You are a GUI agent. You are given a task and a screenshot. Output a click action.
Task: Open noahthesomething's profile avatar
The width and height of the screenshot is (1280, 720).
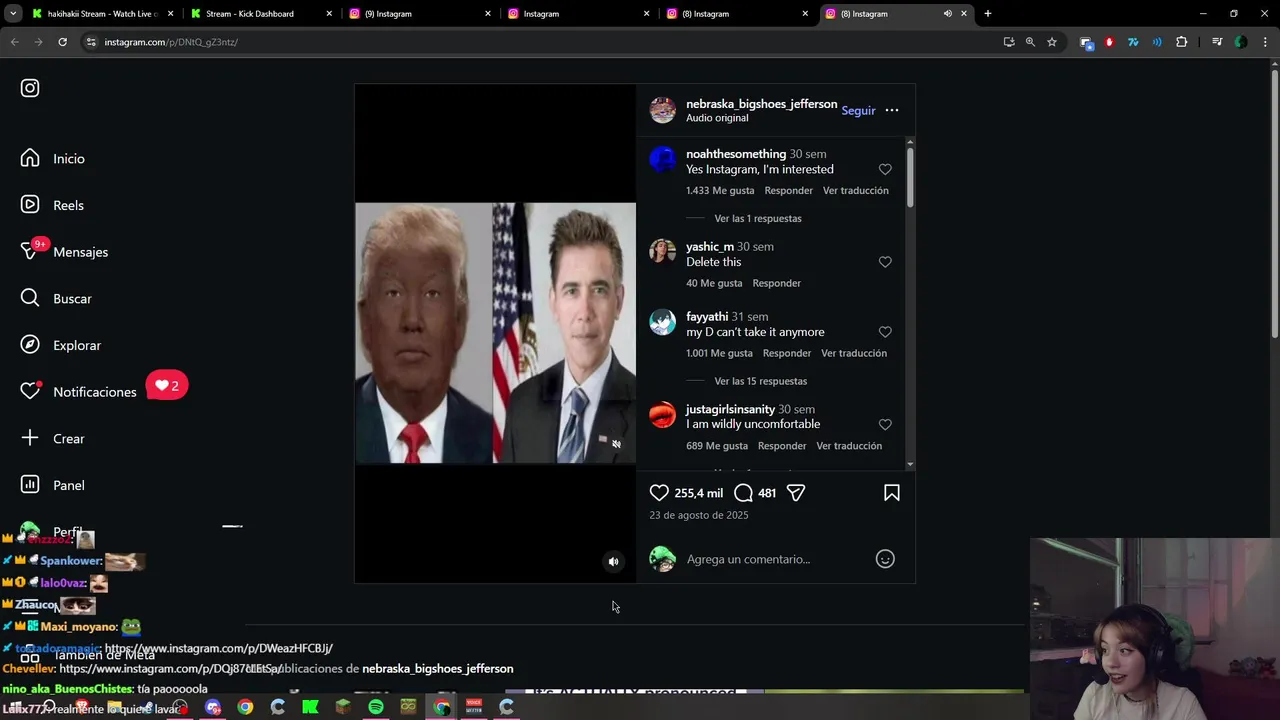[x=663, y=158]
